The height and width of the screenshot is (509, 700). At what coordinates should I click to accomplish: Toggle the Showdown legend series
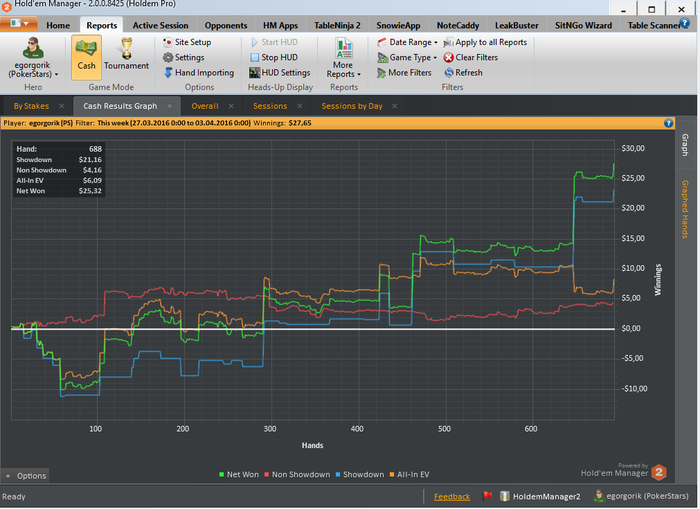pos(360,474)
